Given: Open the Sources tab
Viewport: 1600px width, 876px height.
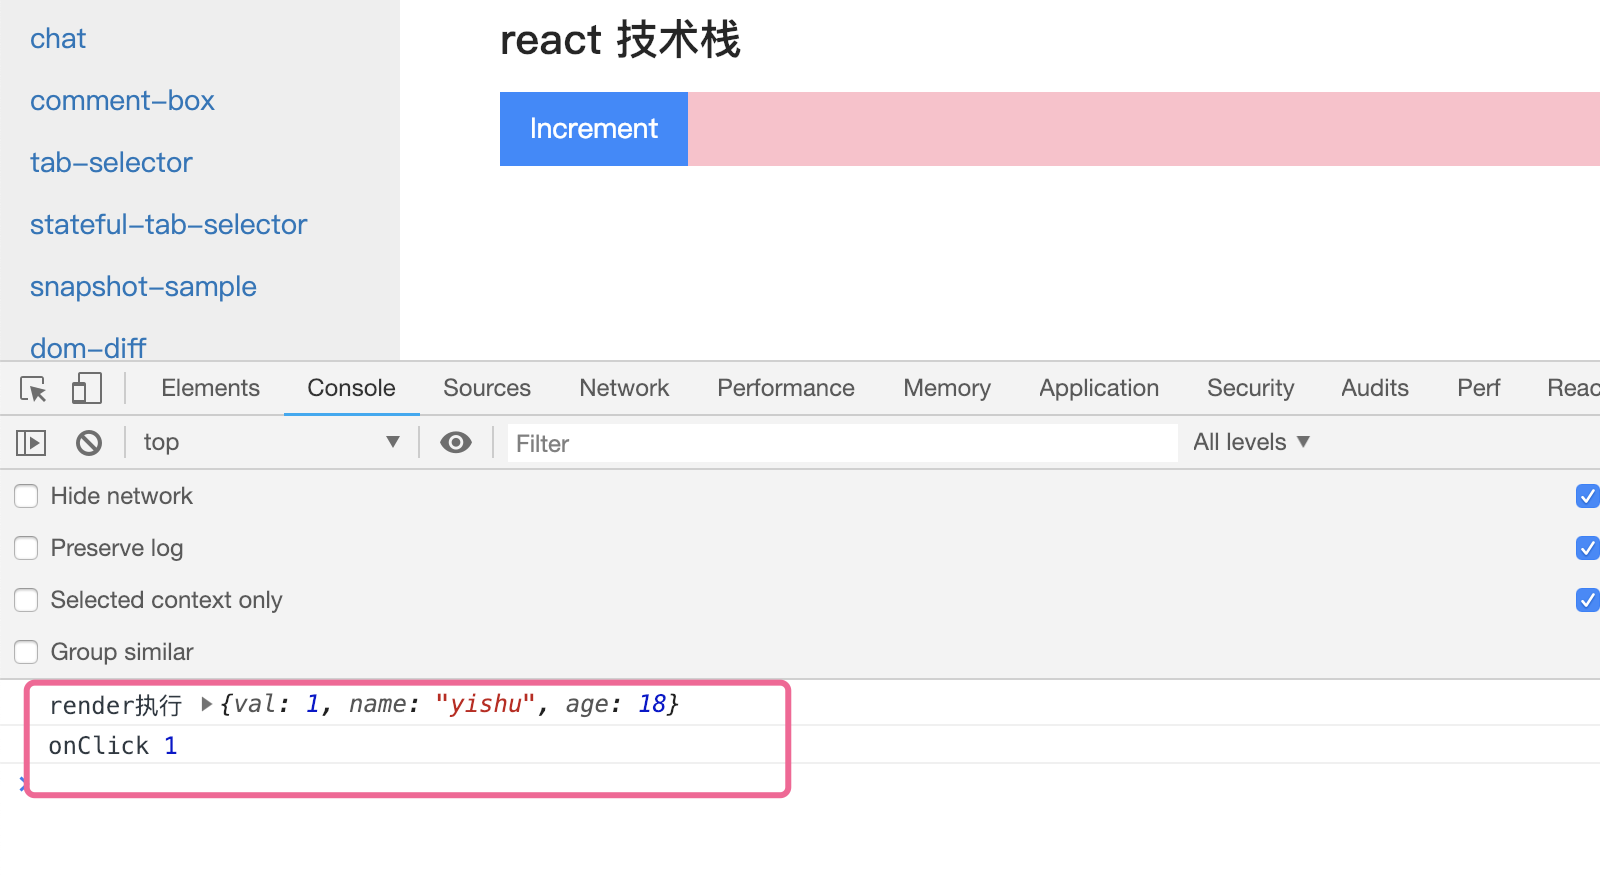Looking at the screenshot, I should pyautogui.click(x=487, y=388).
